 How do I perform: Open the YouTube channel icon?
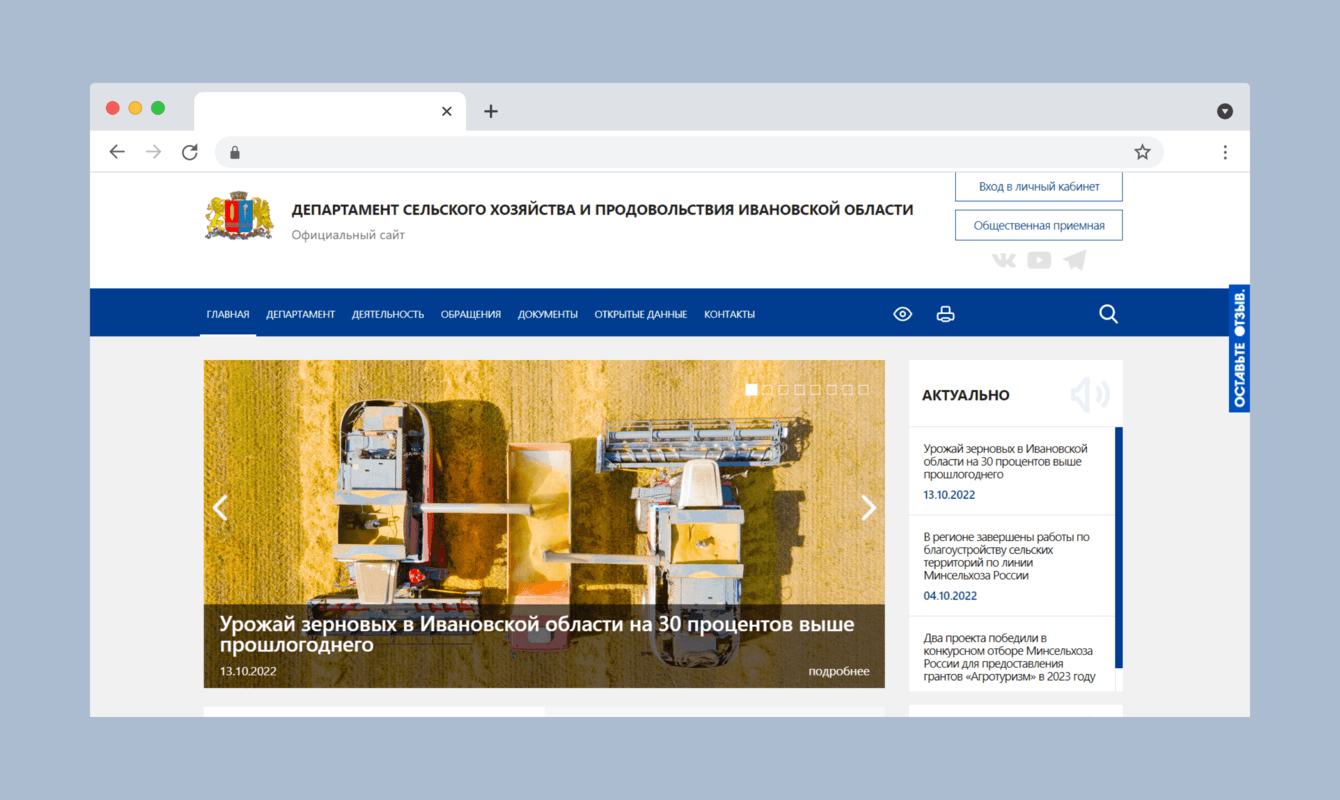(x=1038, y=259)
